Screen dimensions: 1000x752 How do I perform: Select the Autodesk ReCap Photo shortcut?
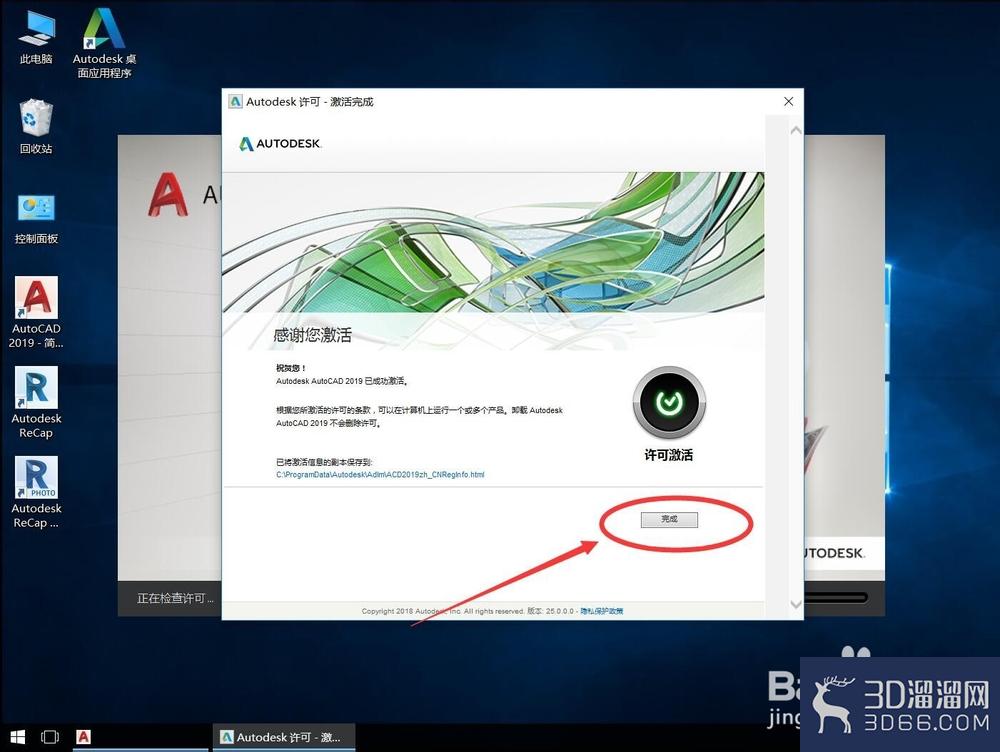36,492
